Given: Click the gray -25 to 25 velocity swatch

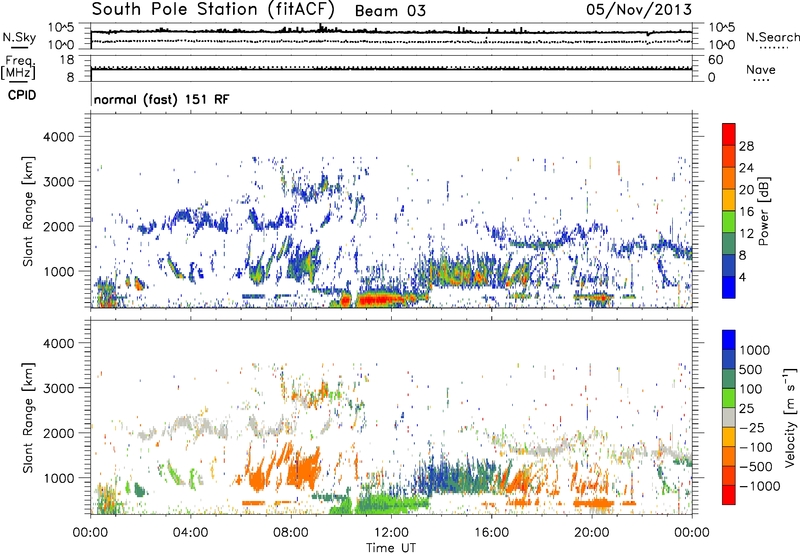Looking at the screenshot, I should (729, 418).
